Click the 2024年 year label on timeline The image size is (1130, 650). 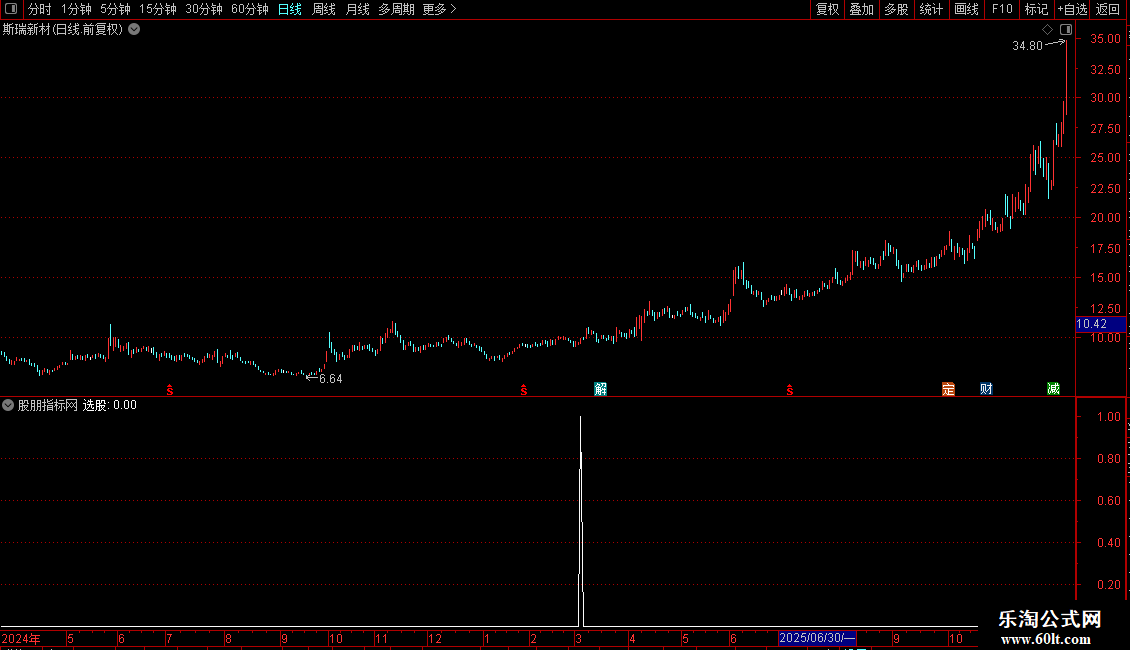21,638
